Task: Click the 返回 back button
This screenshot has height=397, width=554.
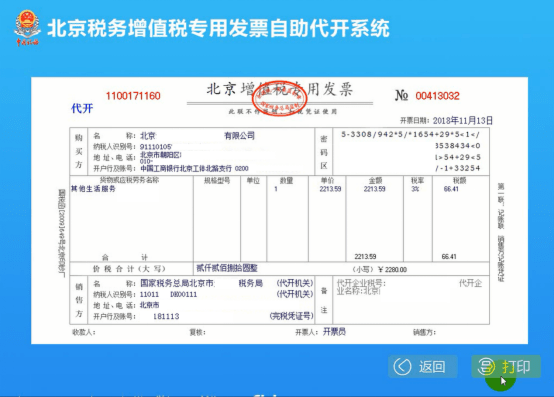Action: click(423, 367)
